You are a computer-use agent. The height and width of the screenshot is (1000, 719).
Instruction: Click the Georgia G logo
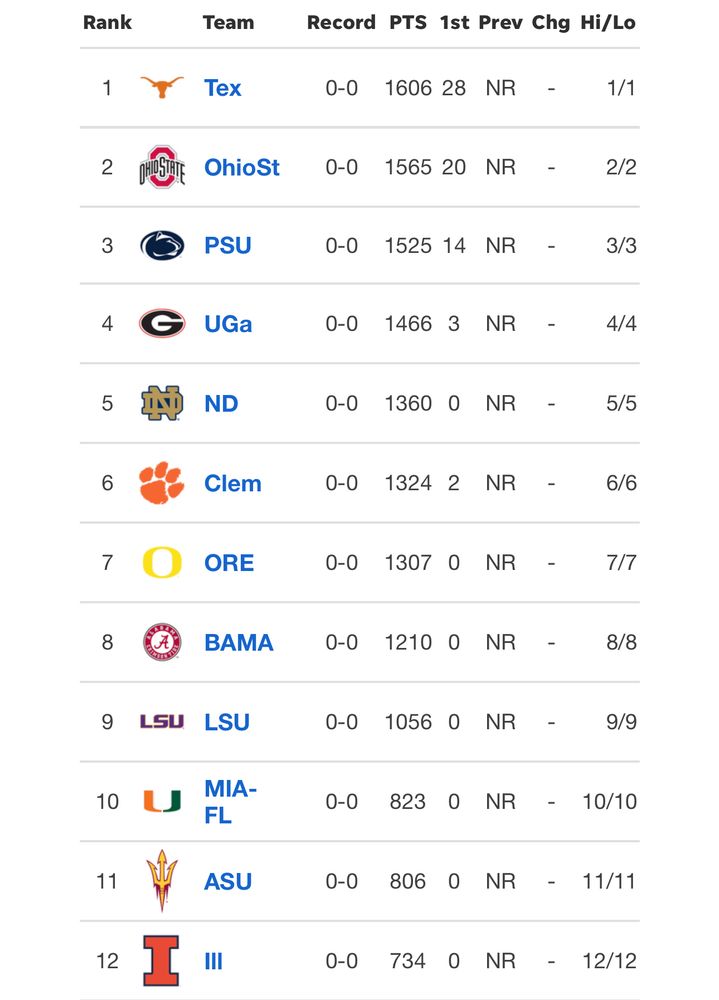tap(162, 323)
